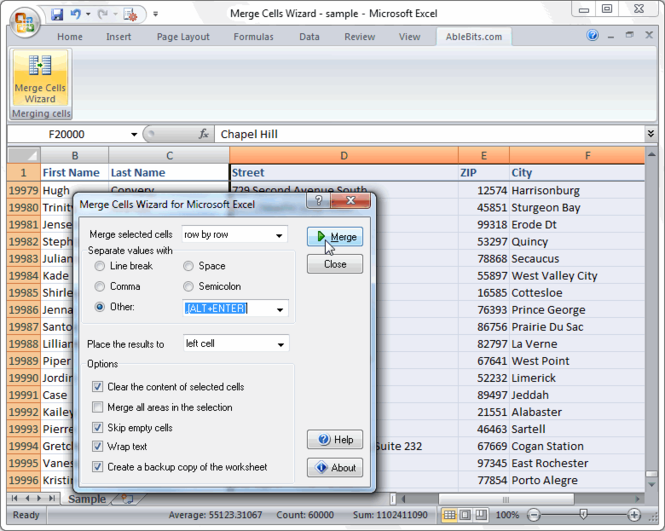Open the undo history dropdown arrow
Viewport: 665px width, 531px height.
pyautogui.click(x=88, y=14)
